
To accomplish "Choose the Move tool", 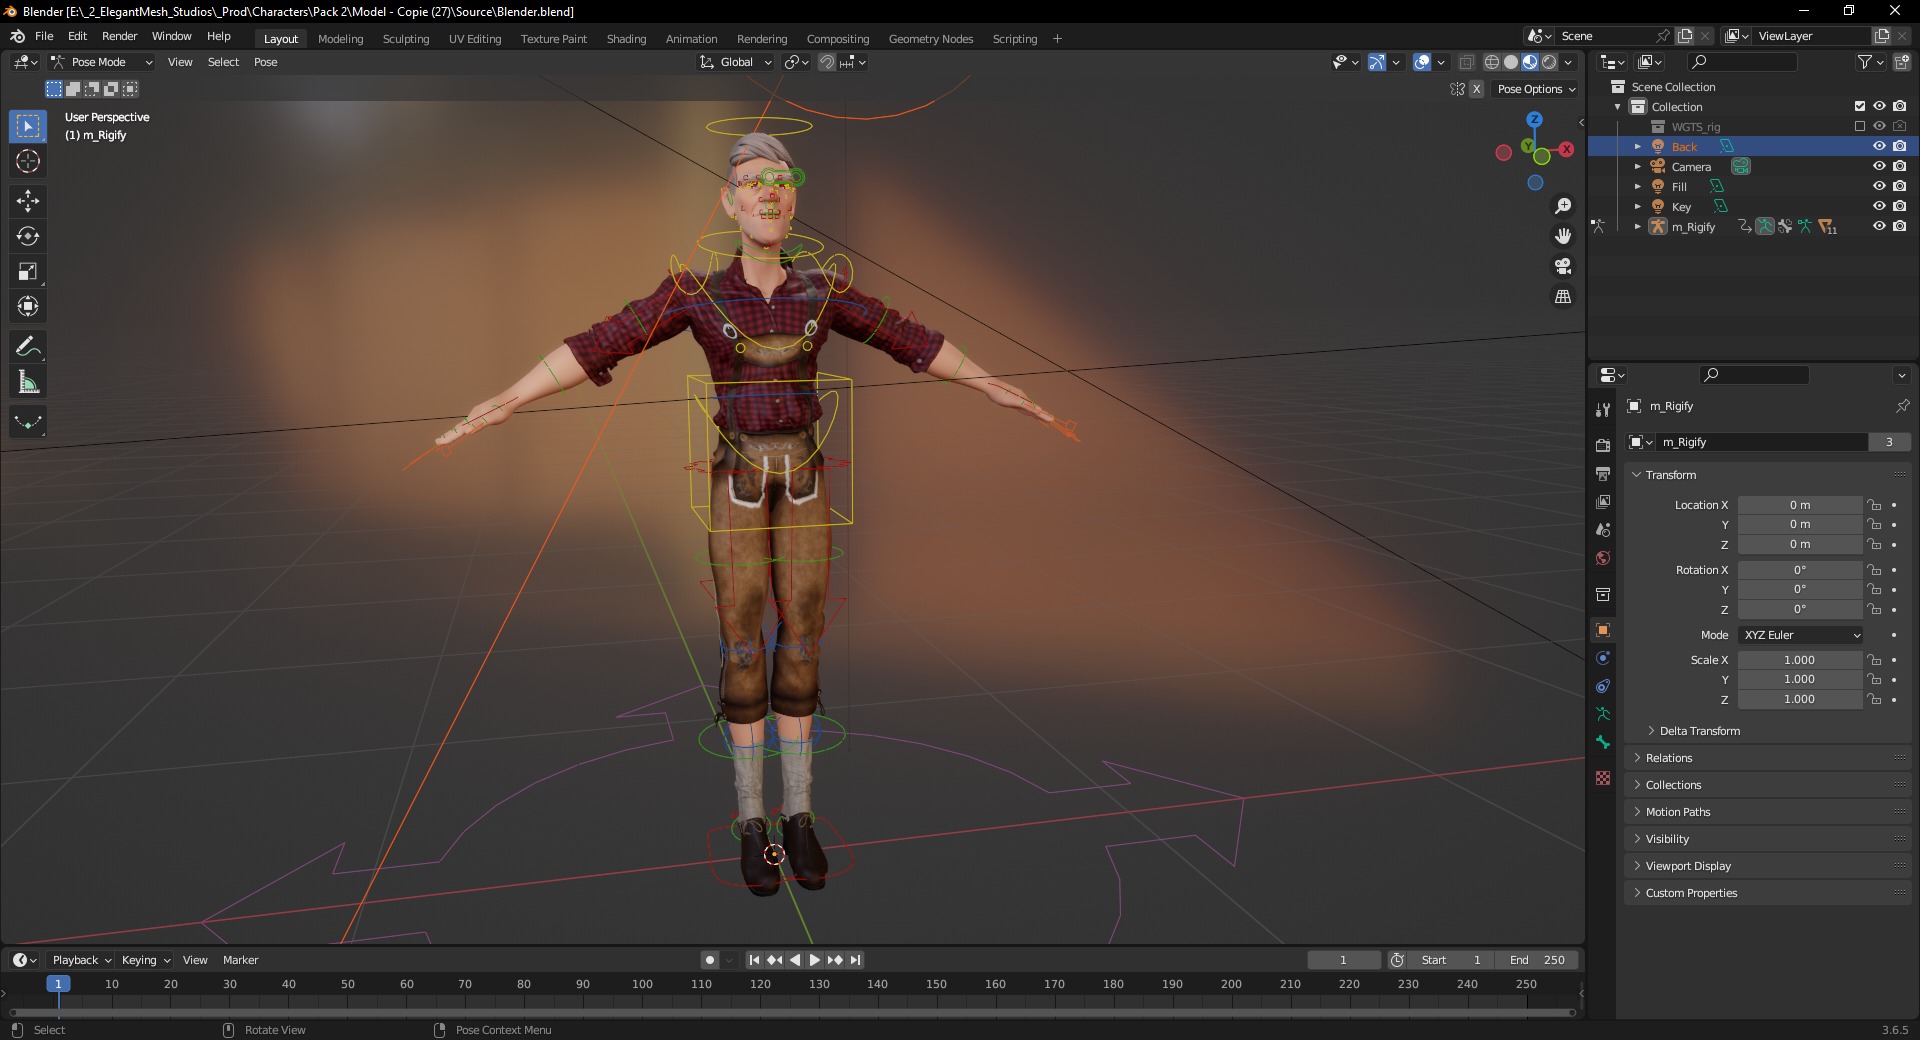I will [28, 201].
